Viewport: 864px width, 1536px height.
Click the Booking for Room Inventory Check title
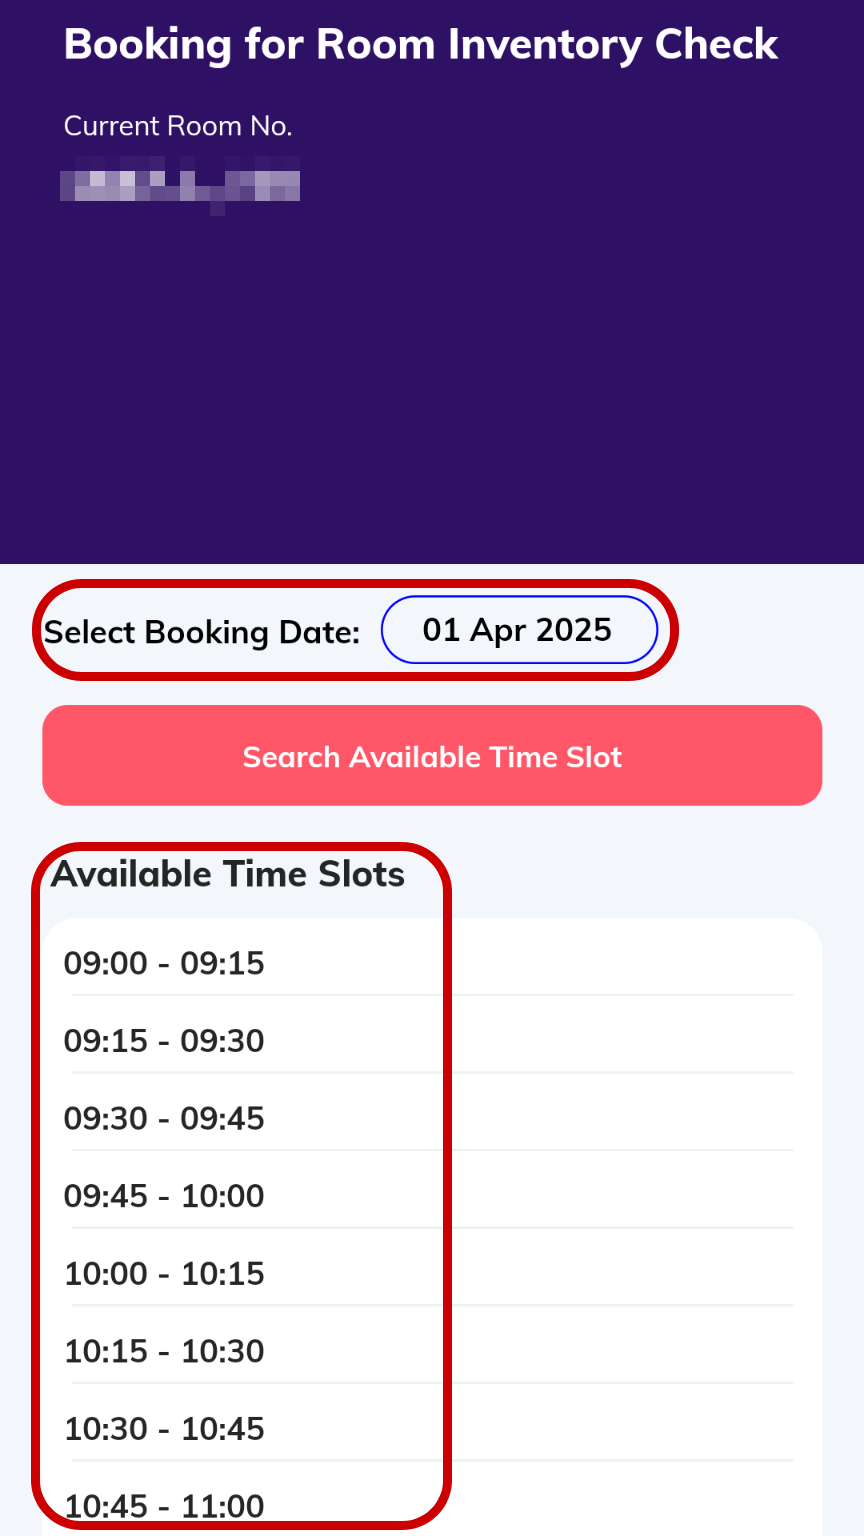pyautogui.click(x=421, y=45)
